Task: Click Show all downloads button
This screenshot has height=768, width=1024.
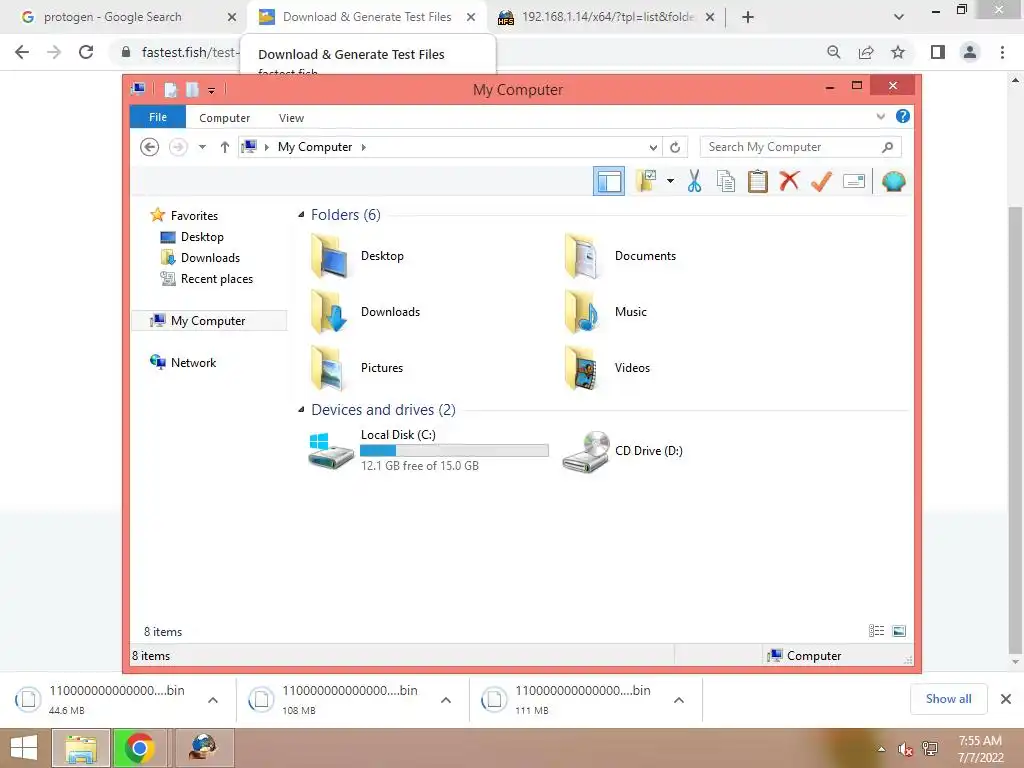Action: (x=948, y=699)
